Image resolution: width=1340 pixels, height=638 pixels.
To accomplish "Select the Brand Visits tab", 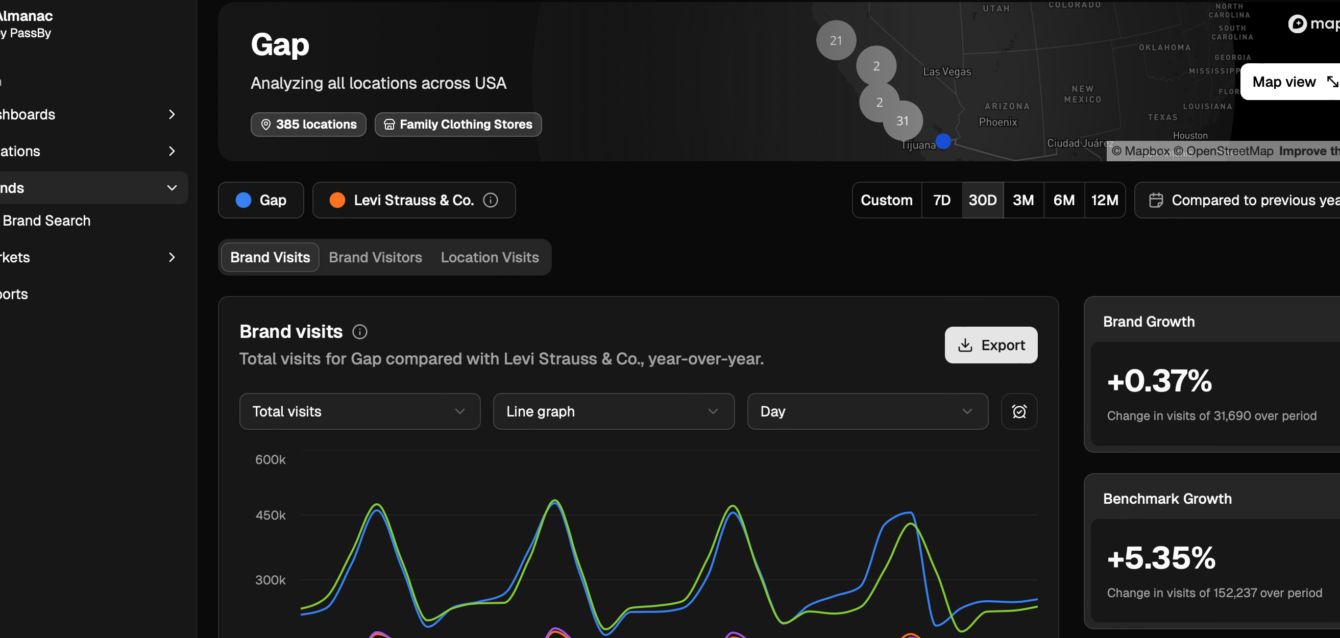I will (270, 257).
